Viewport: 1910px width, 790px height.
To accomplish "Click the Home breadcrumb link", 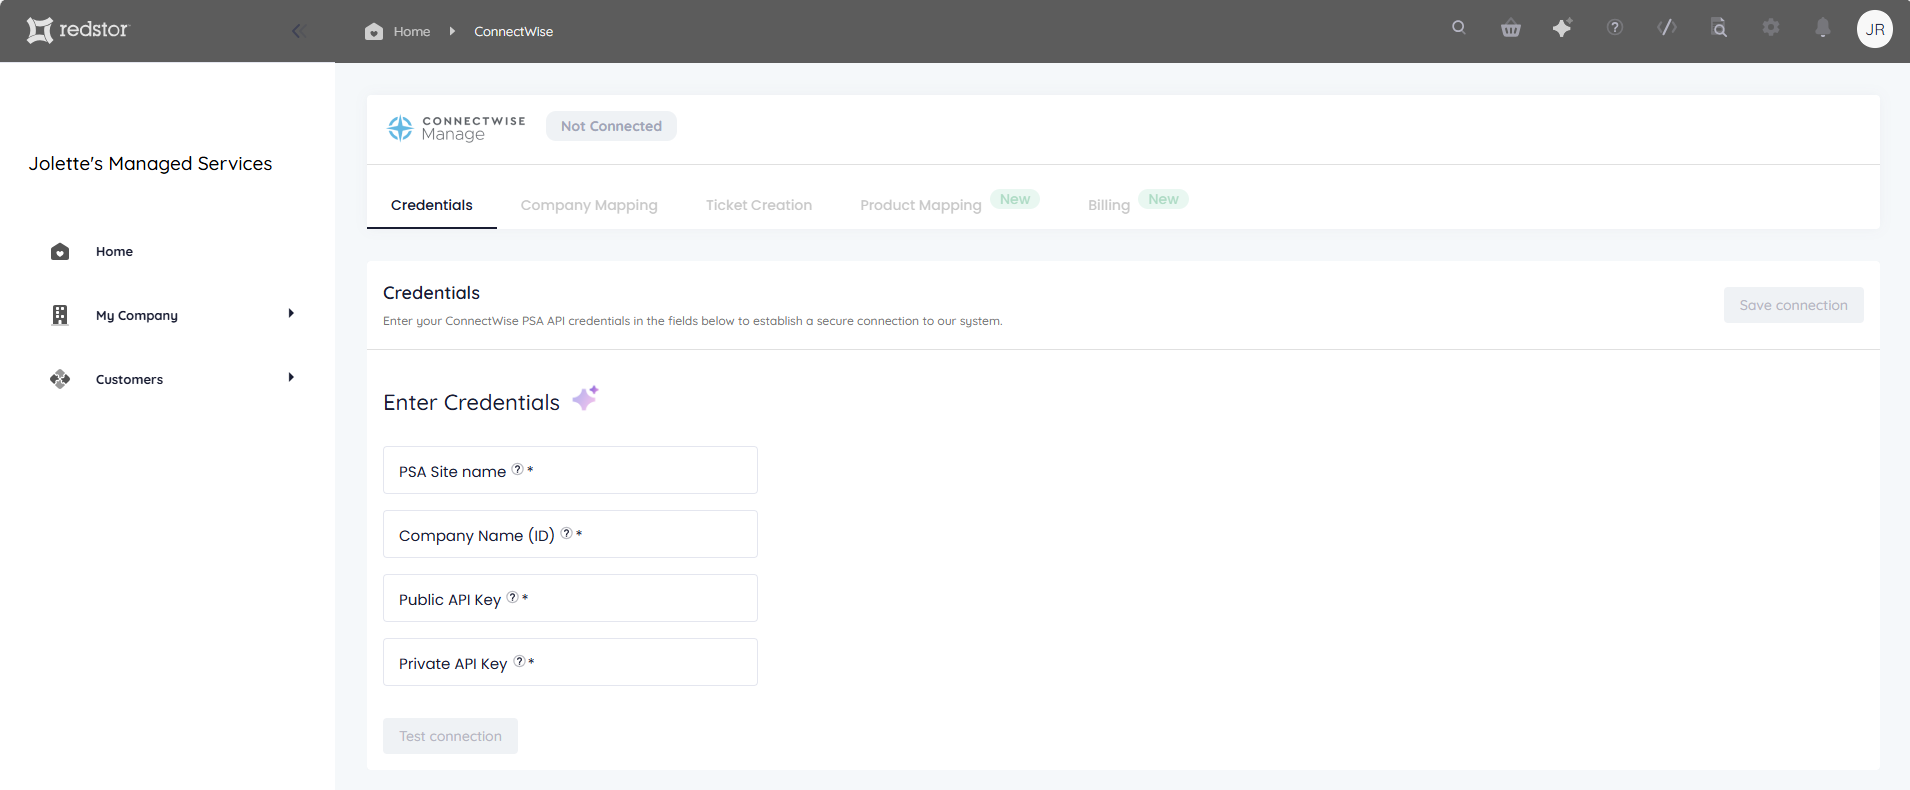I will pos(412,31).
